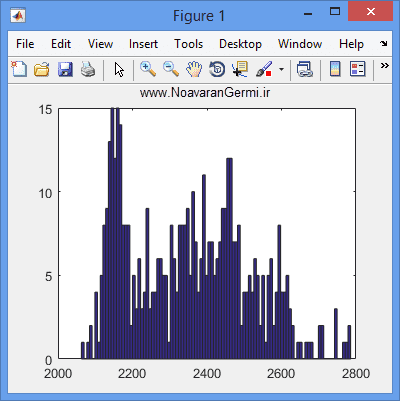This screenshot has height=401, width=400.
Task: Toggle the Brush data tool
Action: tap(263, 69)
